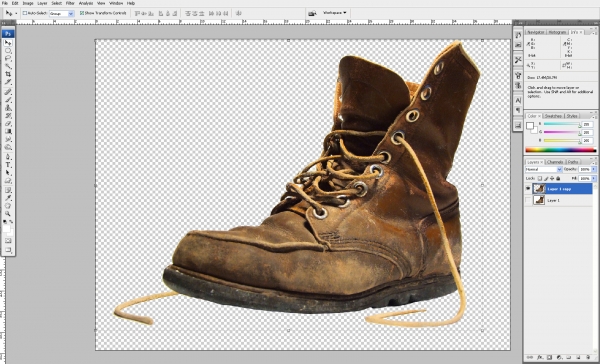Viewport: 600px width, 364px height.
Task: Select the Clone Stamp tool
Action: pos(8,108)
